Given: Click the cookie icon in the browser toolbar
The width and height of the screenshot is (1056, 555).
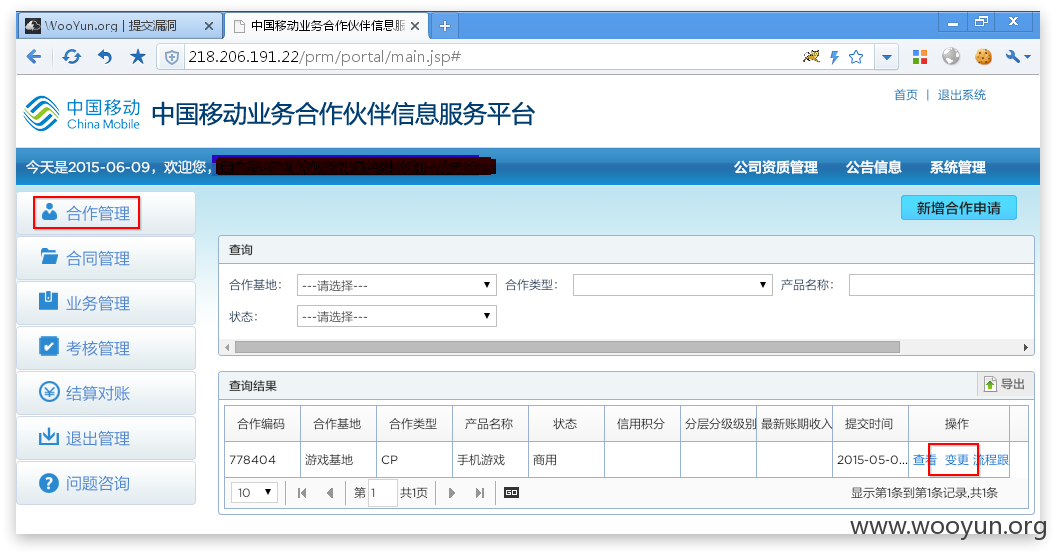Looking at the screenshot, I should 983,57.
